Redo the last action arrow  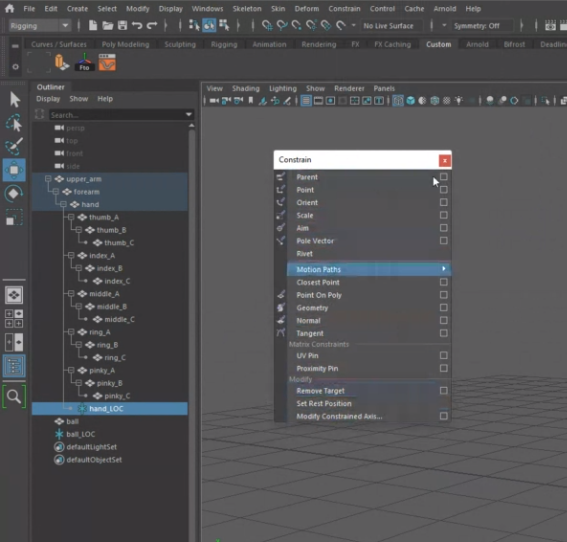coord(152,25)
